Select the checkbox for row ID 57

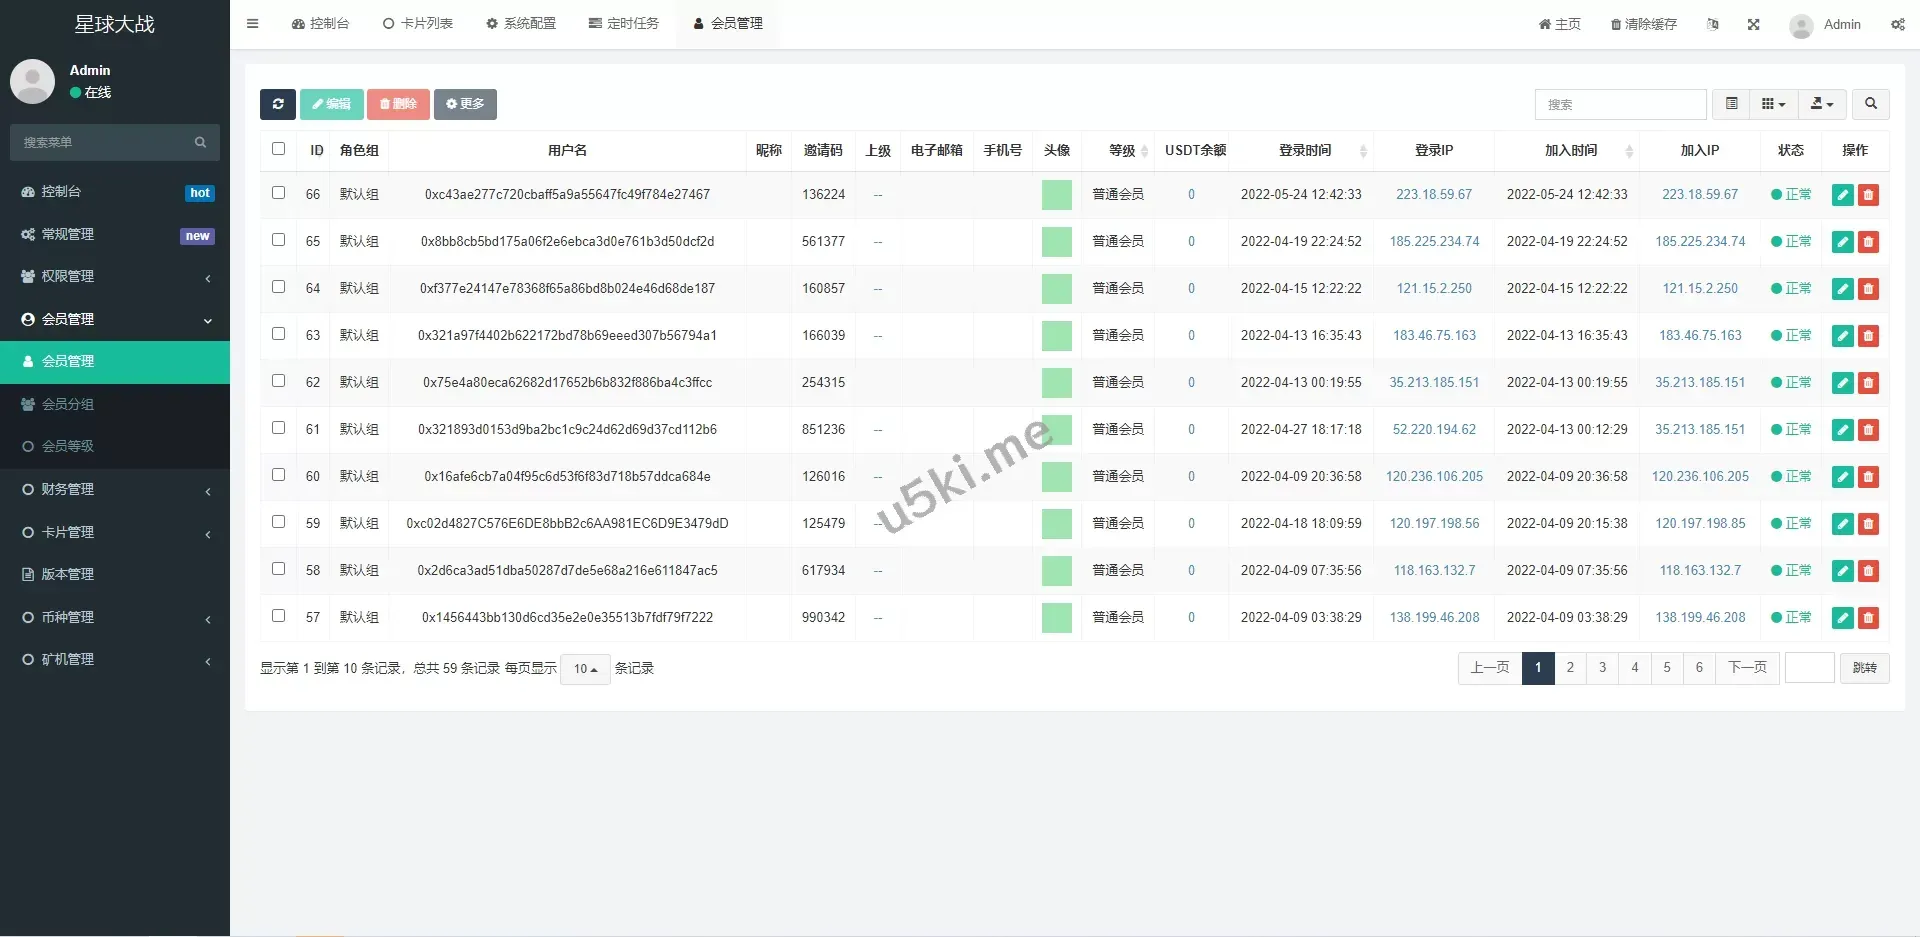pyautogui.click(x=278, y=616)
